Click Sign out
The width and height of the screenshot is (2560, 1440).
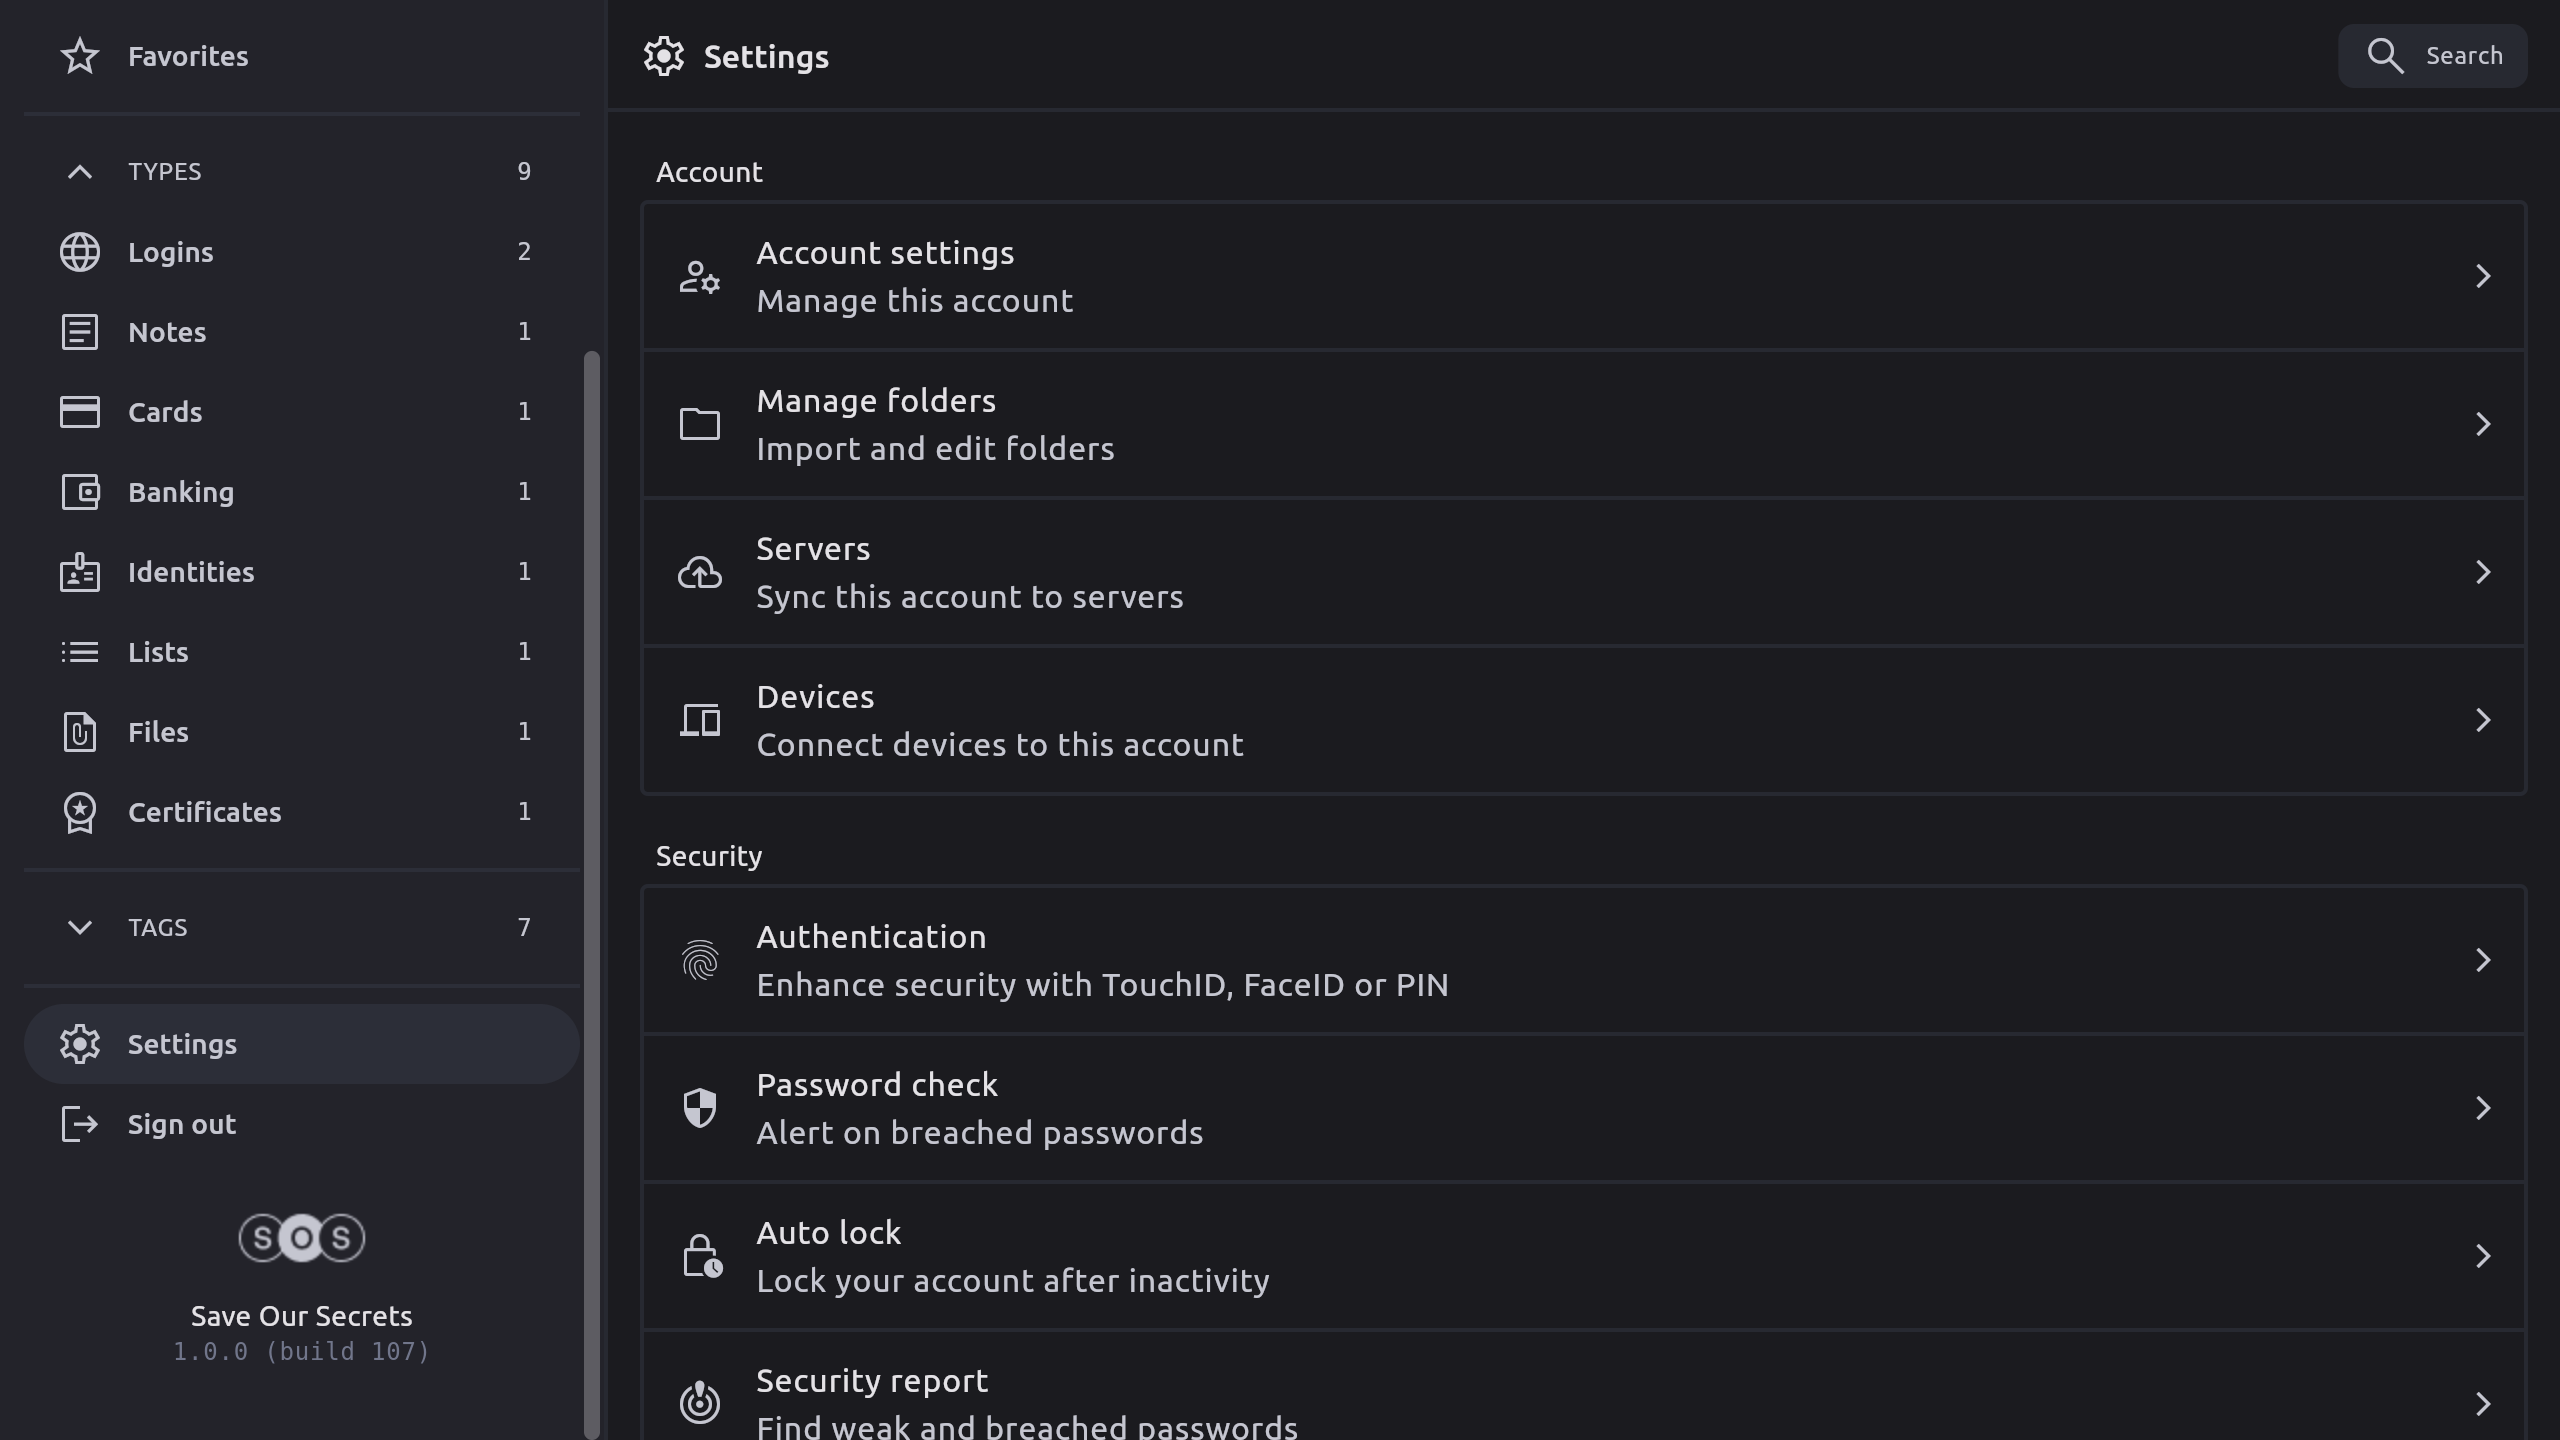pos(182,1124)
